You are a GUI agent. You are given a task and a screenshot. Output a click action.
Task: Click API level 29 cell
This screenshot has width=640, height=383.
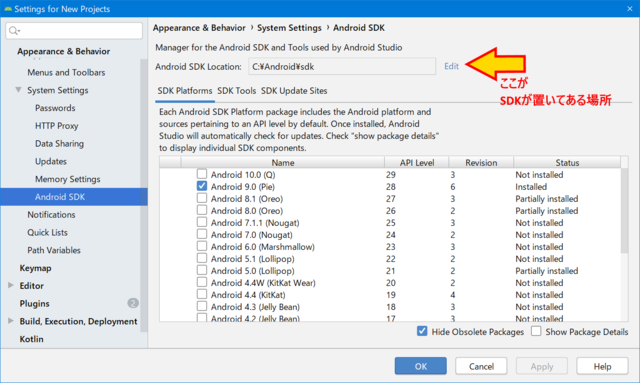pyautogui.click(x=391, y=174)
